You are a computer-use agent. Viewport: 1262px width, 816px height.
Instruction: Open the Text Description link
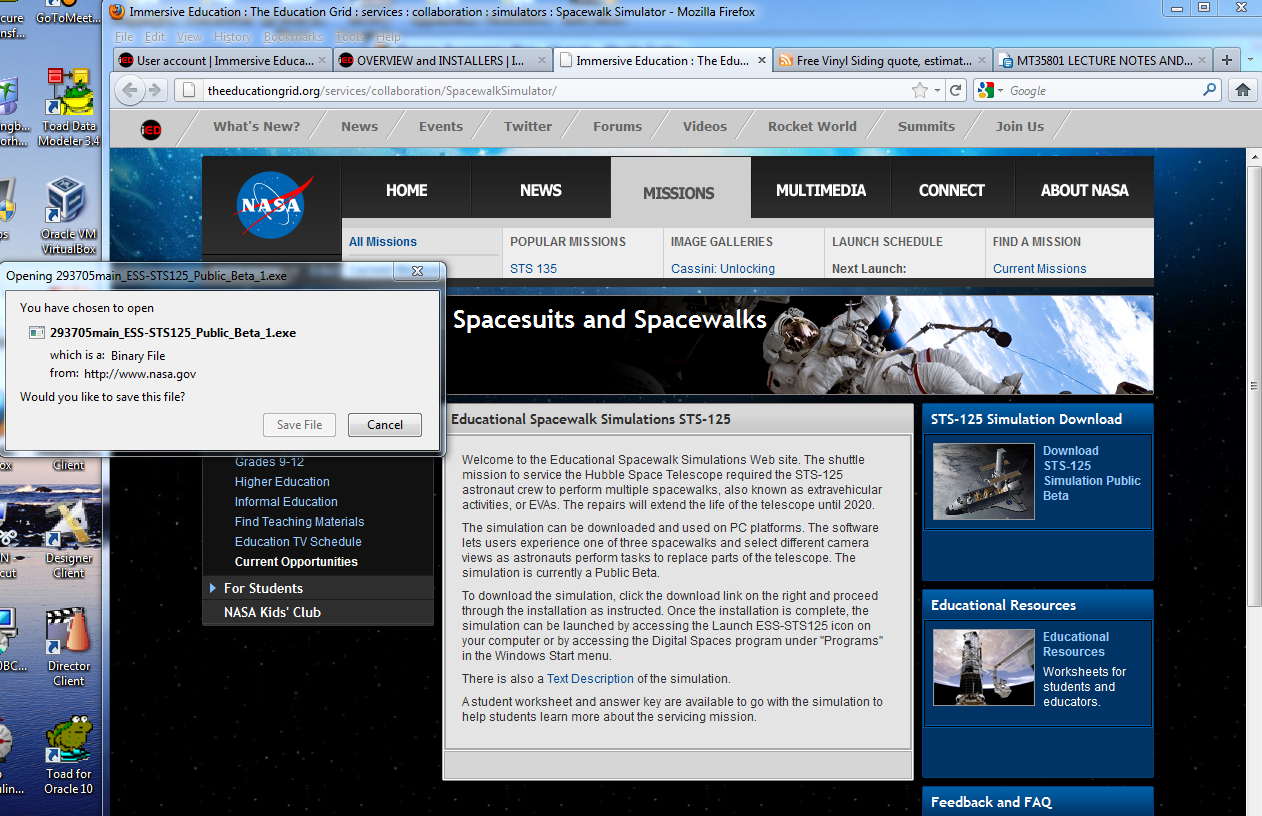[x=590, y=679]
